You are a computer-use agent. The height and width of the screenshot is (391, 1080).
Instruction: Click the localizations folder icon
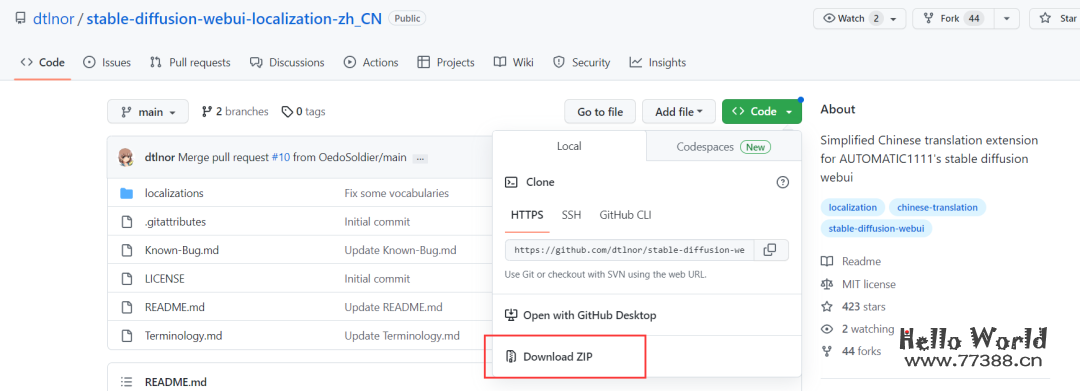(126, 193)
